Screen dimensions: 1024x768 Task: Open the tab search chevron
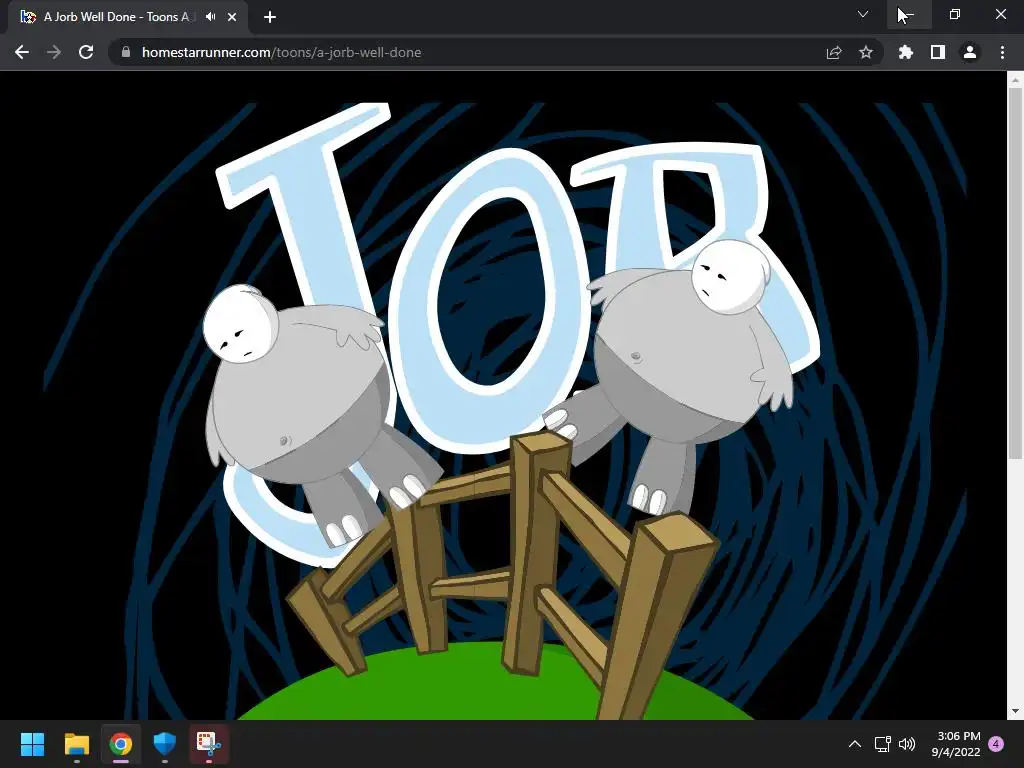click(x=863, y=14)
